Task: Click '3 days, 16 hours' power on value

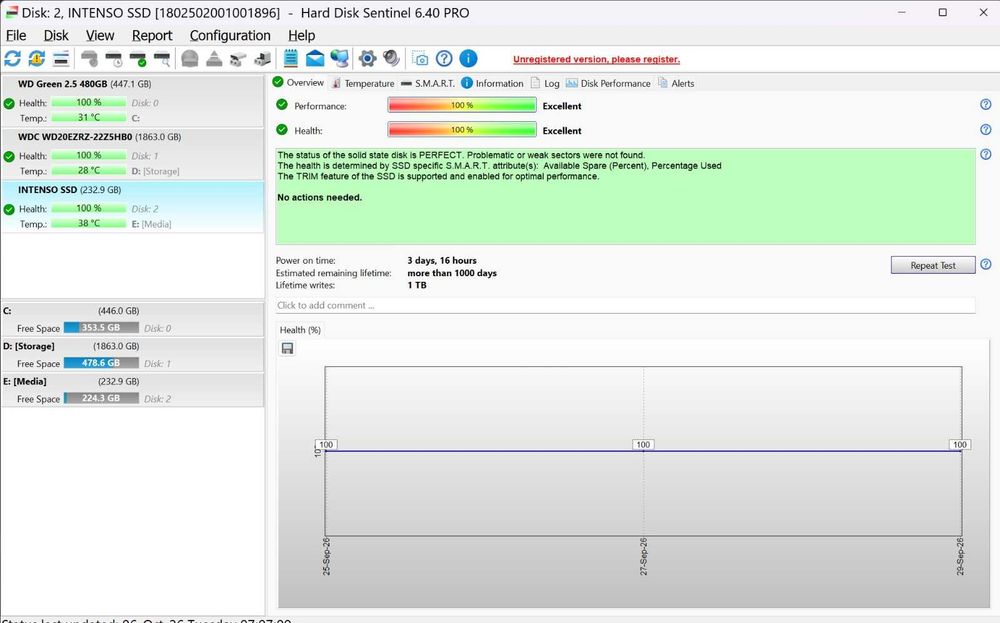Action: (442, 260)
